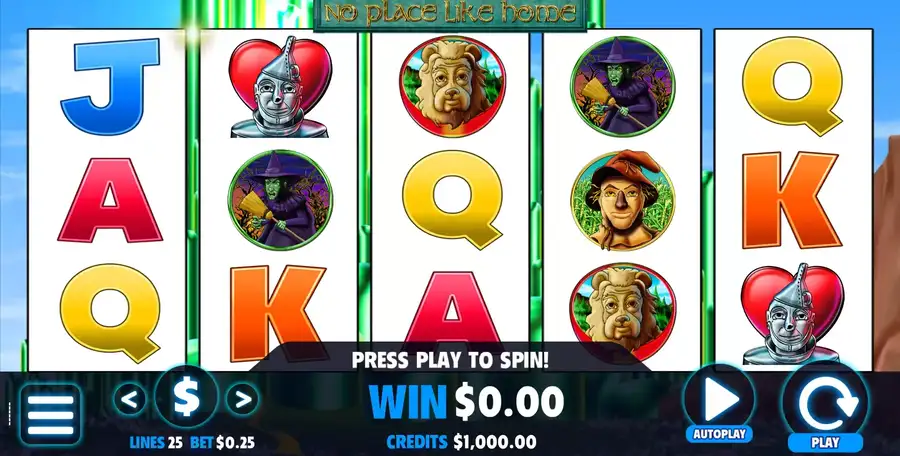Viewport: 900px width, 456px height.
Task: Click the No Place Like Home title
Action: [x=450, y=13]
